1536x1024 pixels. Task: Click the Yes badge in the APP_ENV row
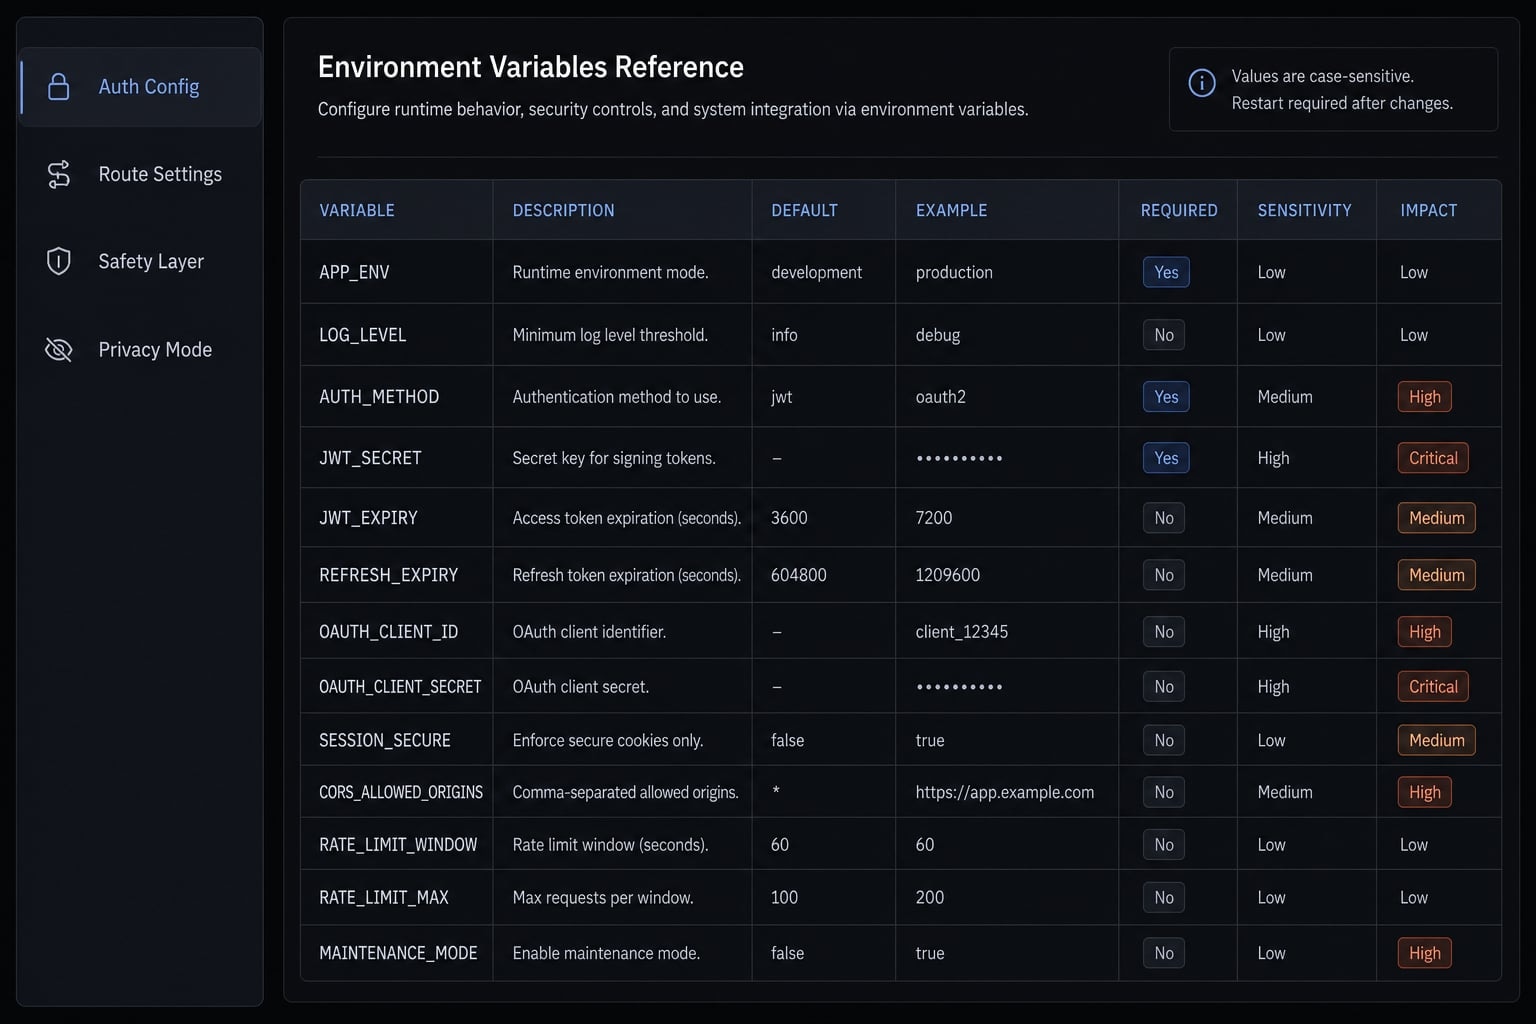pos(1166,272)
